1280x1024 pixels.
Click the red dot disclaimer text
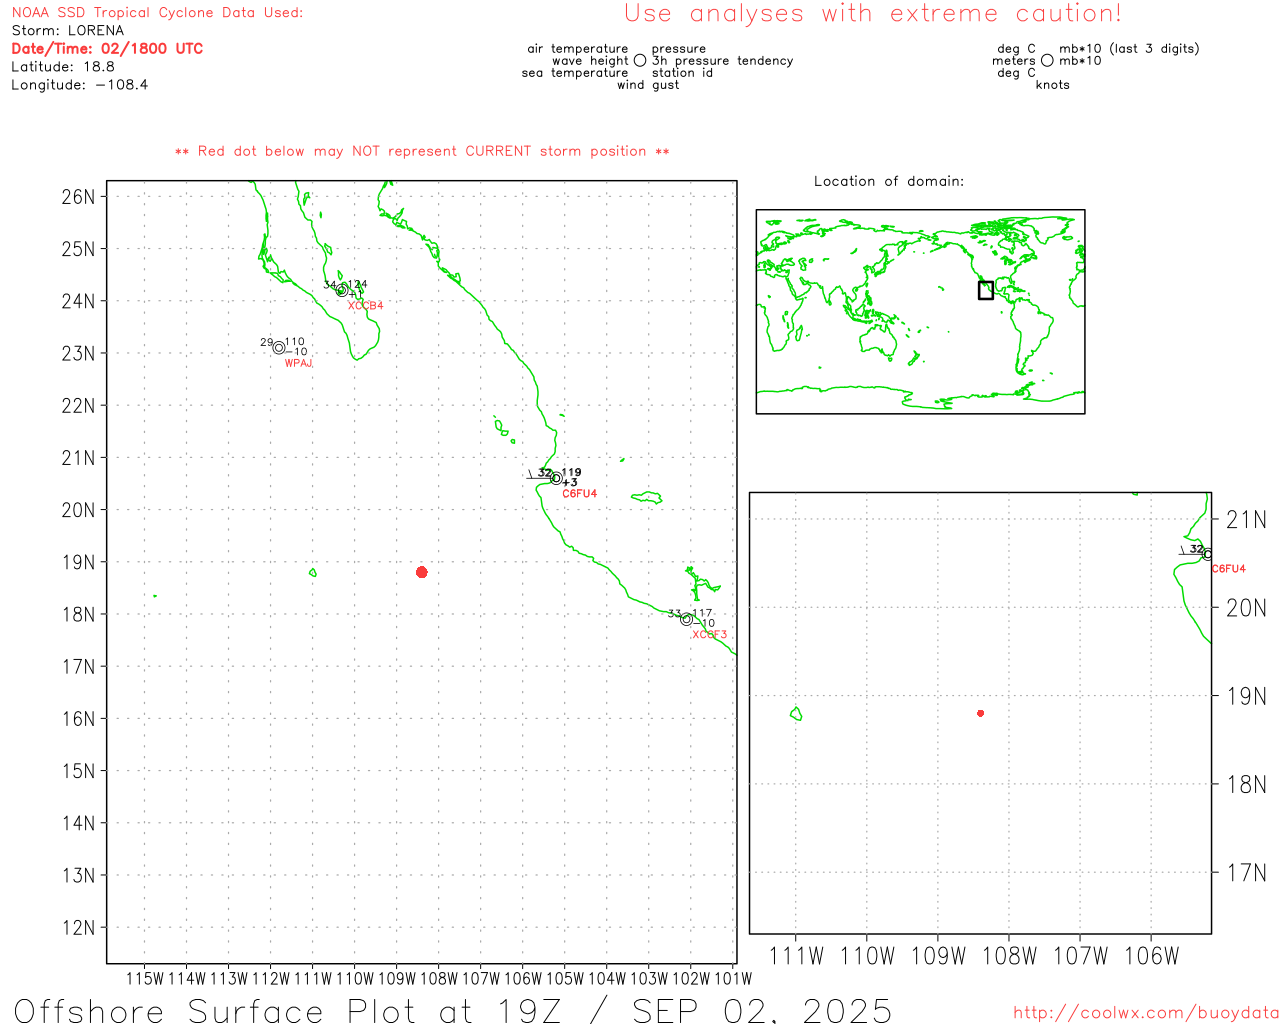coord(422,151)
